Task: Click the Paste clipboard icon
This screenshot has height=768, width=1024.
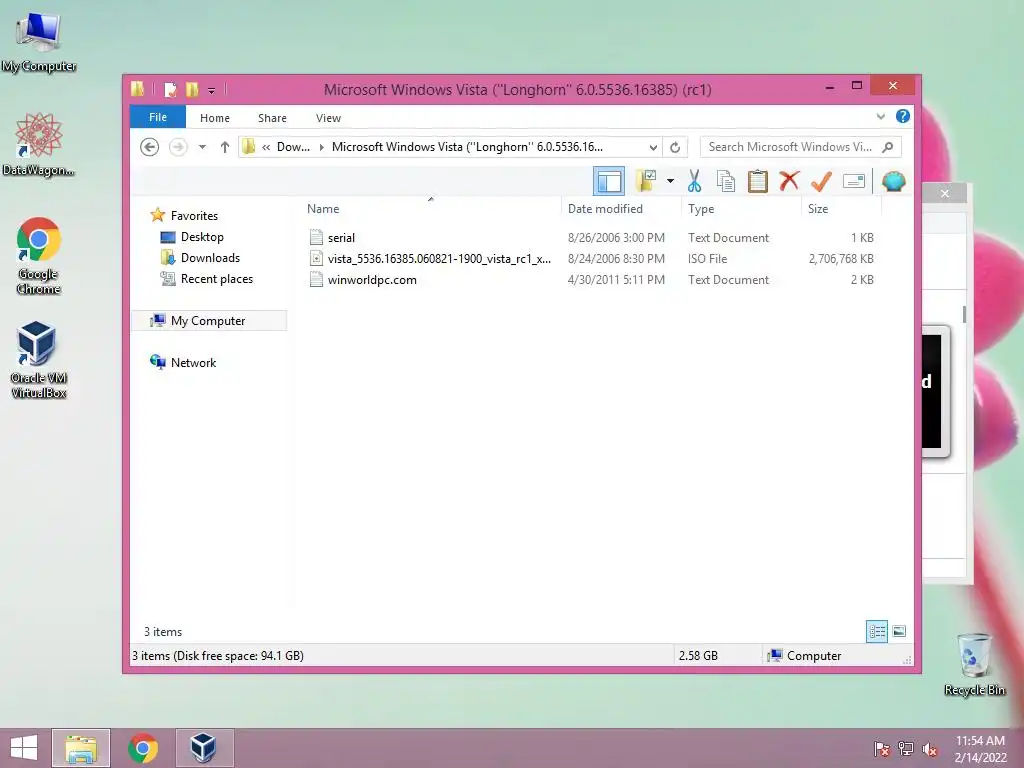Action: 758,181
